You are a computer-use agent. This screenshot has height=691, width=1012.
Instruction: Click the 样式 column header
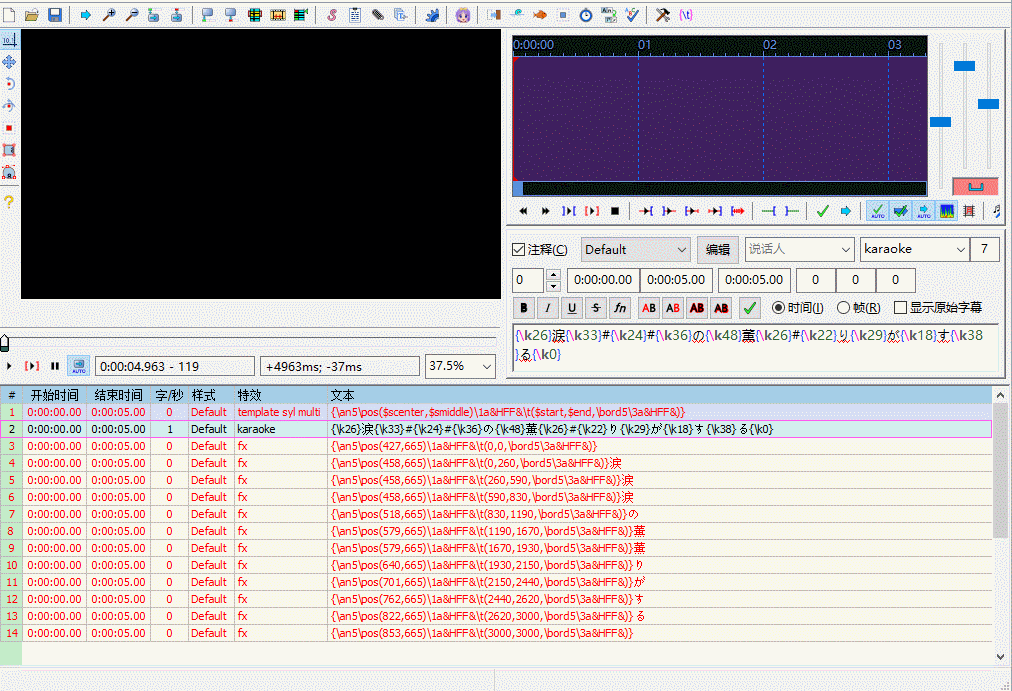click(x=204, y=395)
